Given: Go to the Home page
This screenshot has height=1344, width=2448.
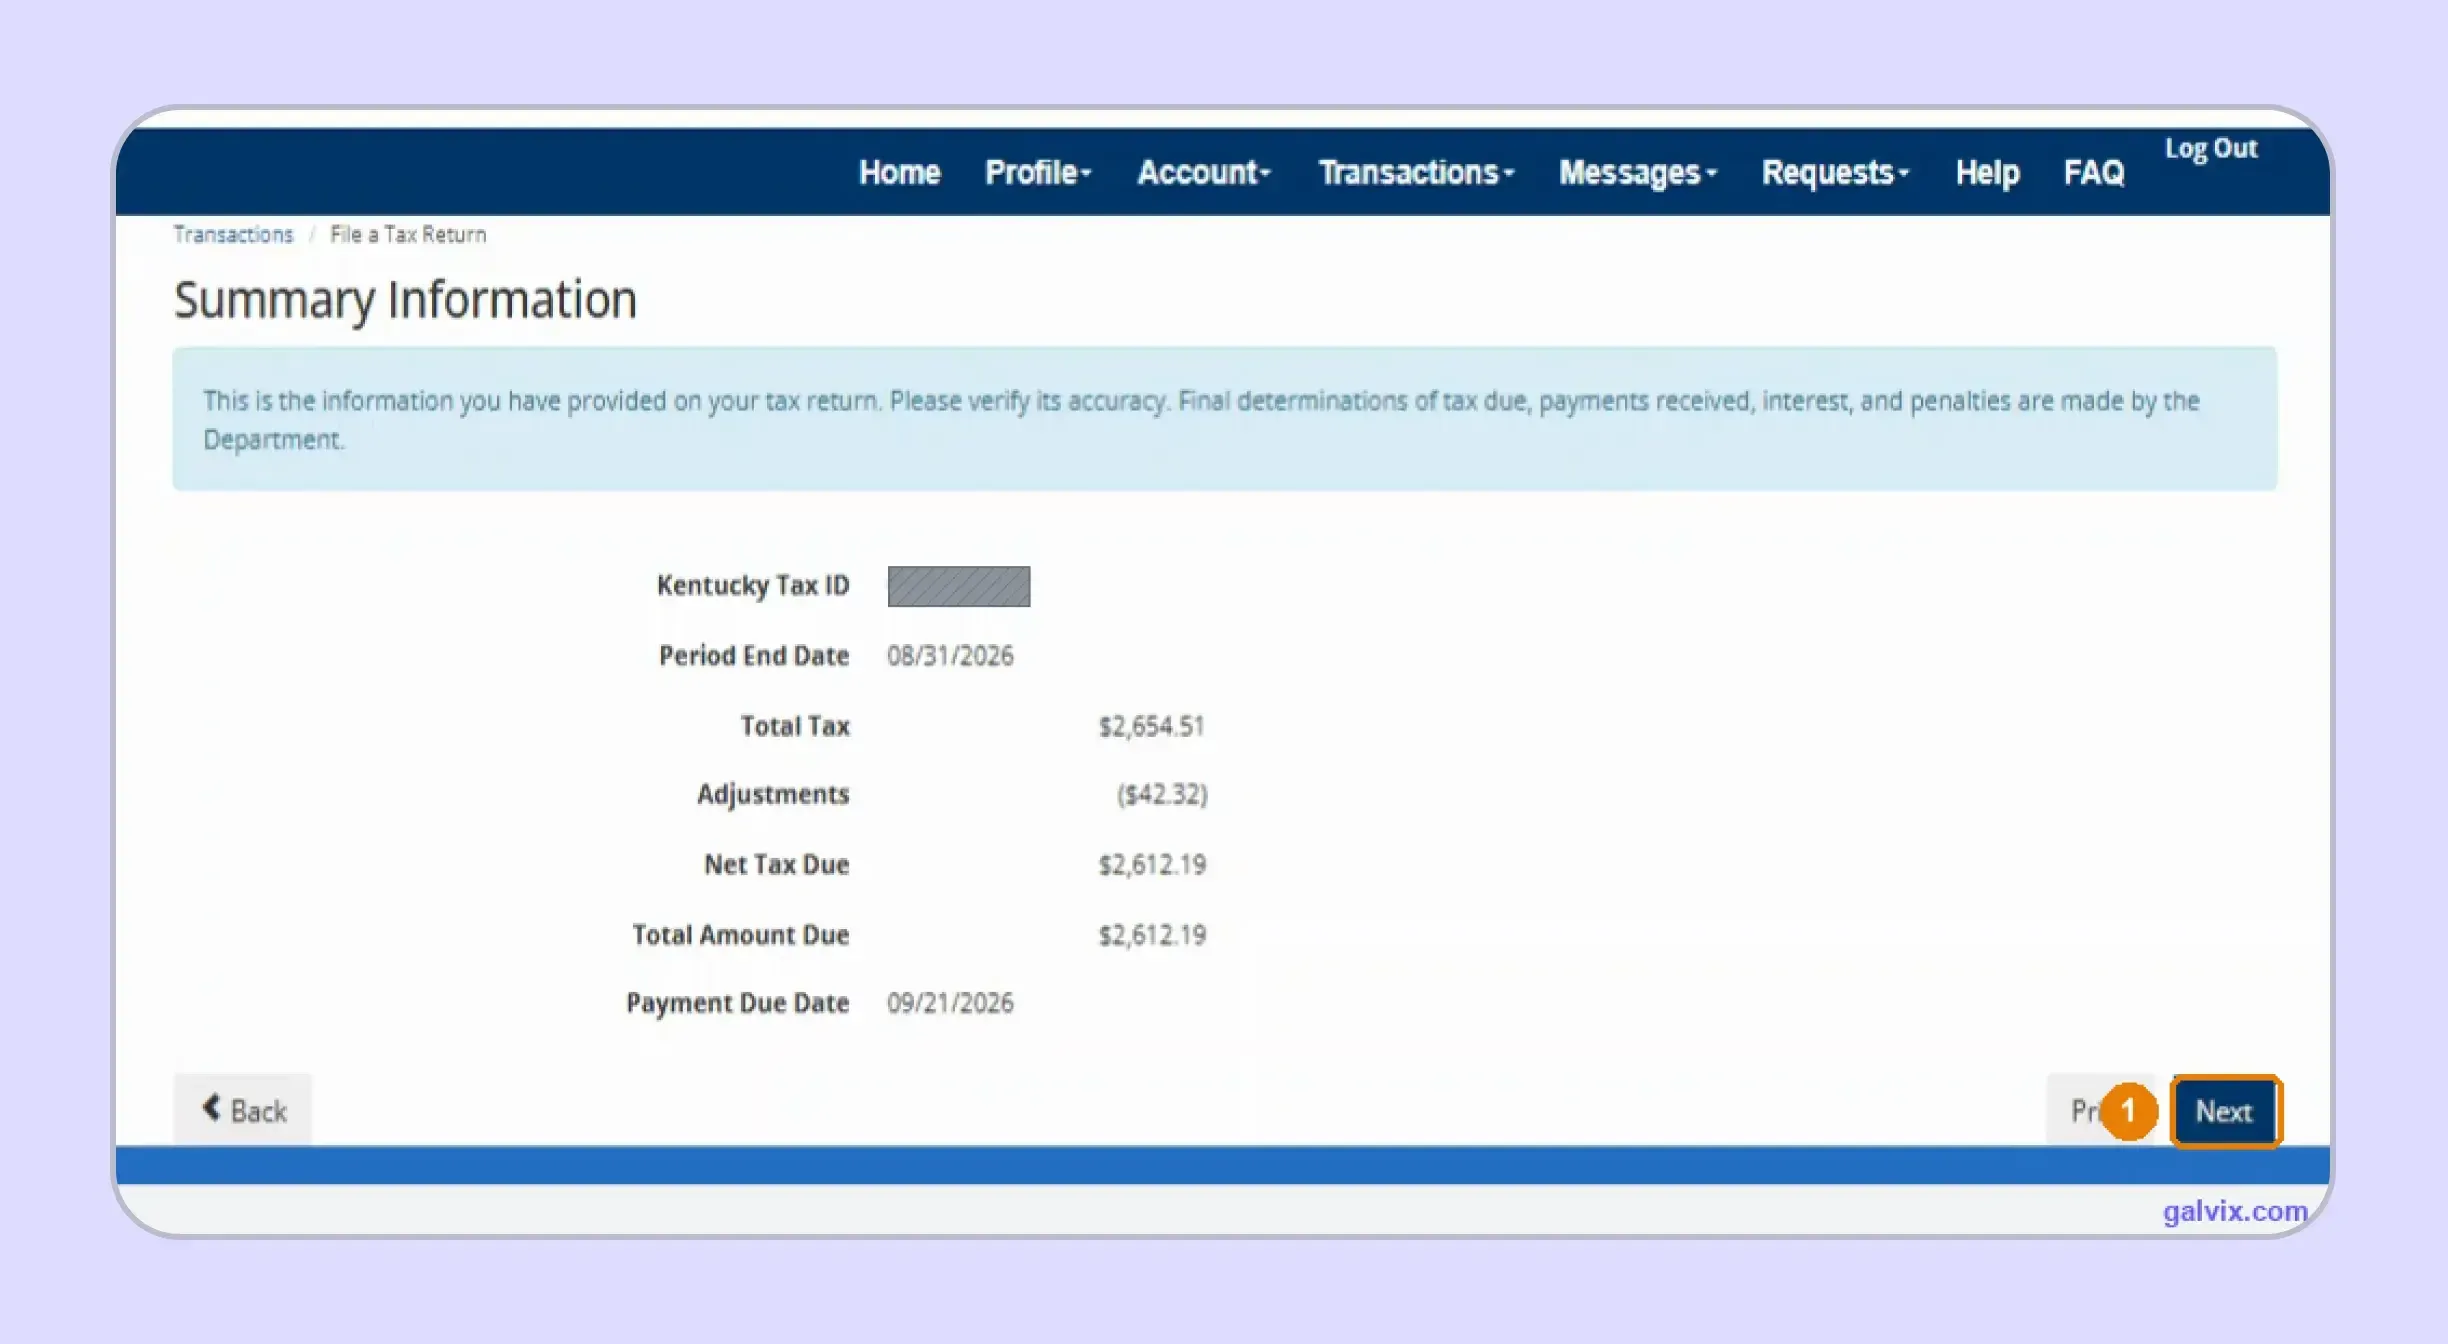Looking at the screenshot, I should coord(899,173).
